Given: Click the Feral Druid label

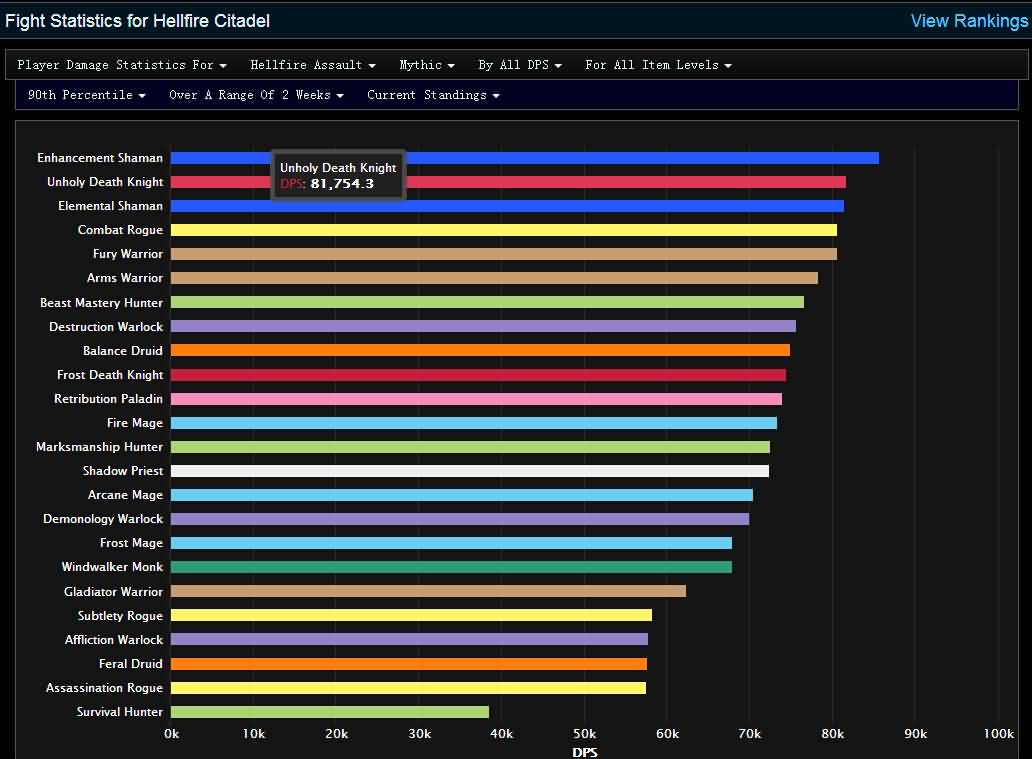Looking at the screenshot, I should [131, 664].
